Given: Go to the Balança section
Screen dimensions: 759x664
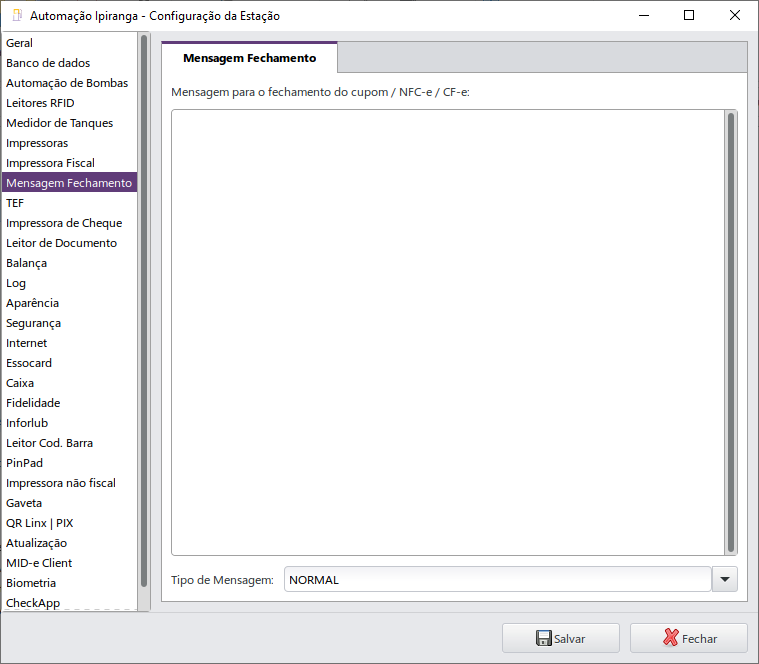Looking at the screenshot, I should (x=69, y=263).
